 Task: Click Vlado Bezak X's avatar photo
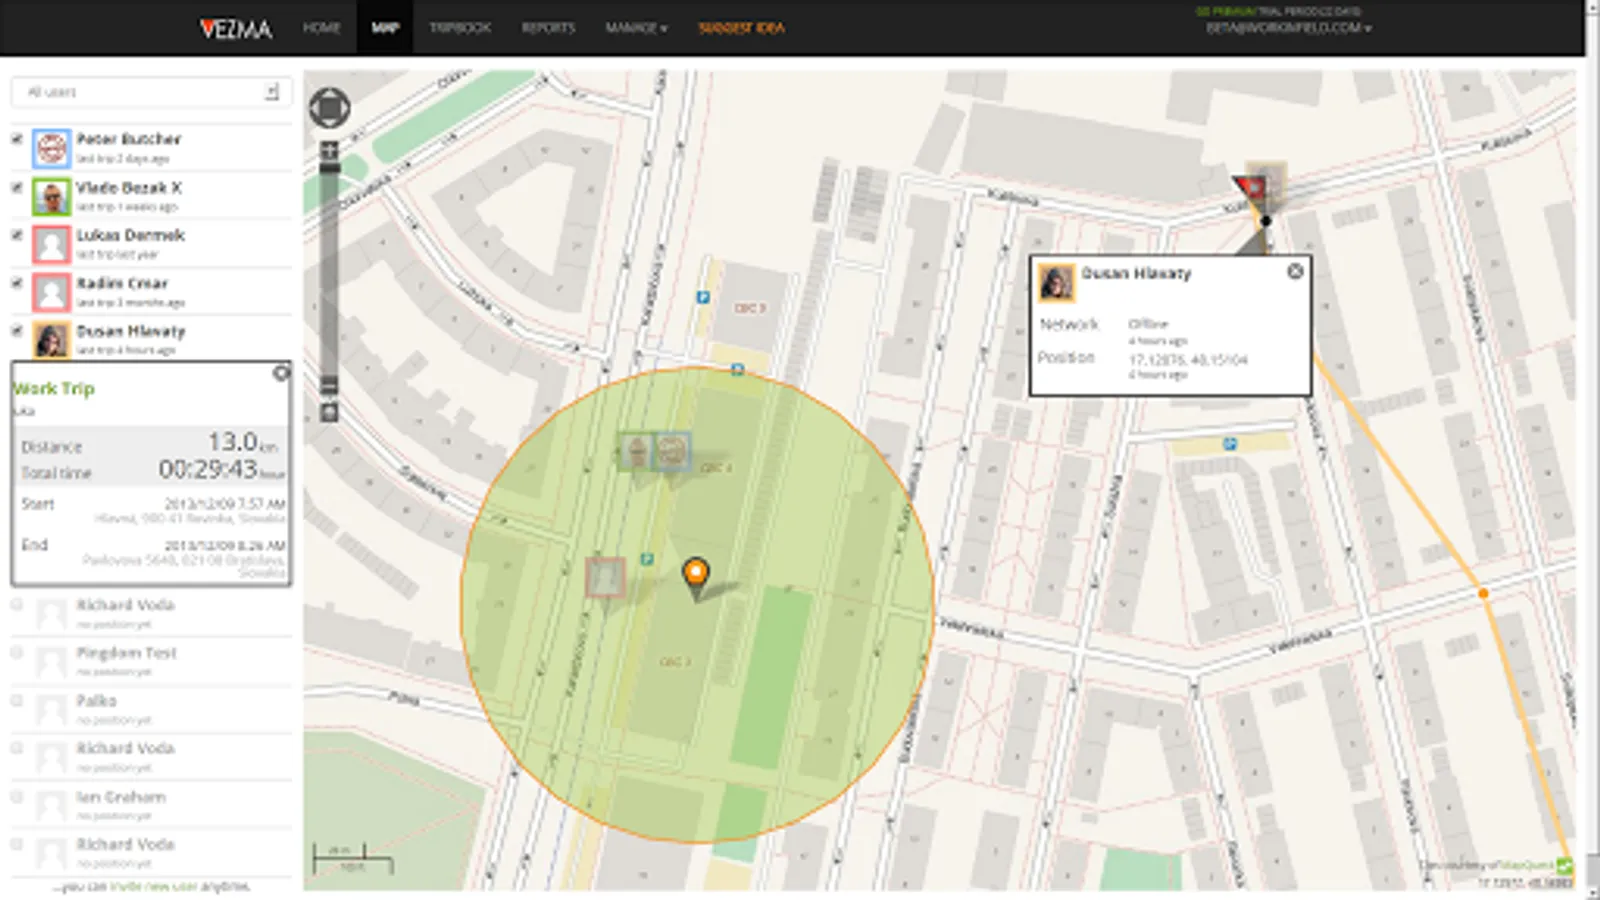click(51, 196)
